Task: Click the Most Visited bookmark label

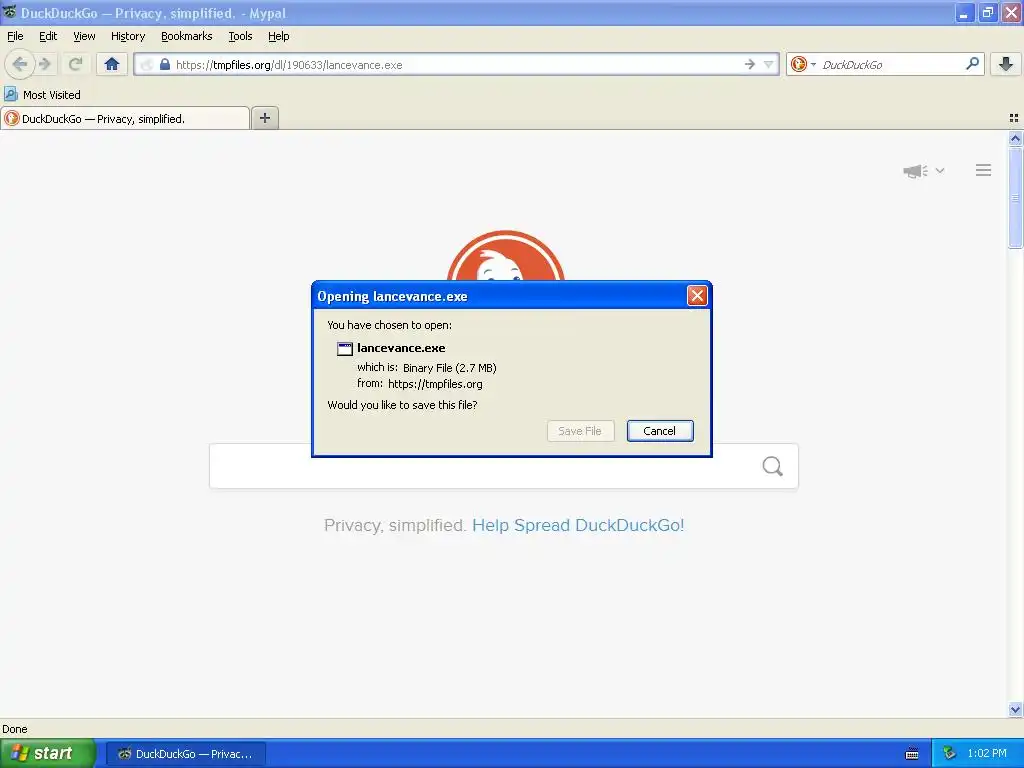Action: tap(52, 95)
